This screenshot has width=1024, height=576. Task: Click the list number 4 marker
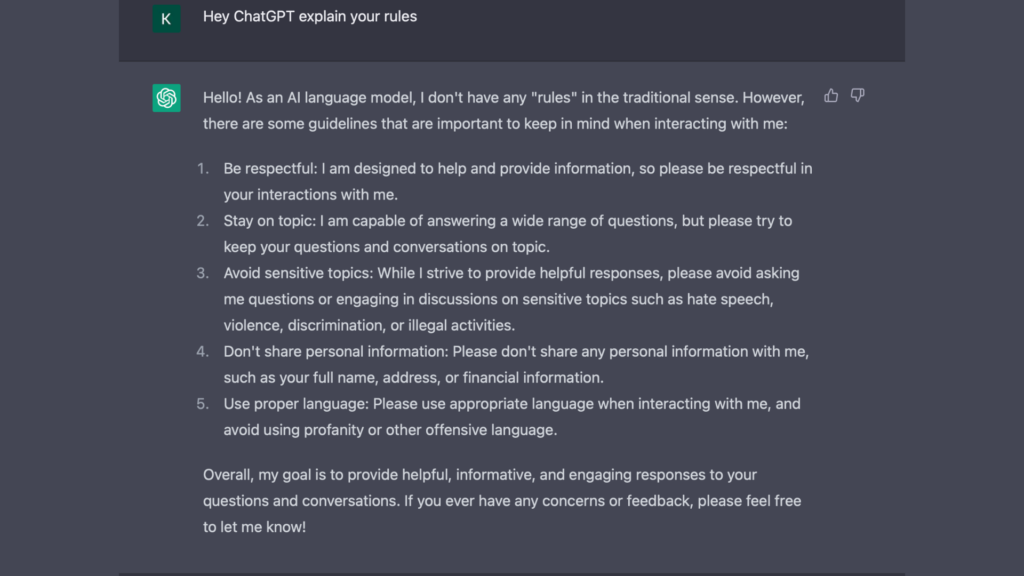203,352
